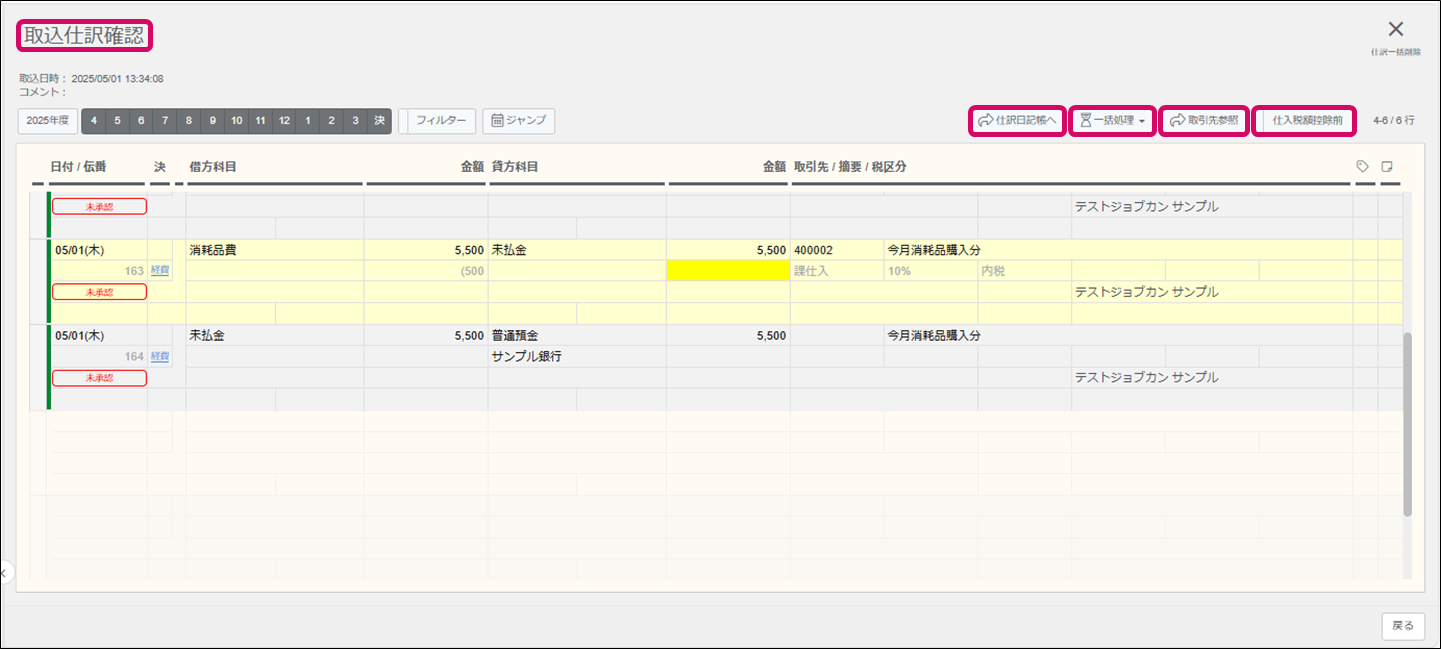Select the 決 settlement period tab

[x=379, y=121]
